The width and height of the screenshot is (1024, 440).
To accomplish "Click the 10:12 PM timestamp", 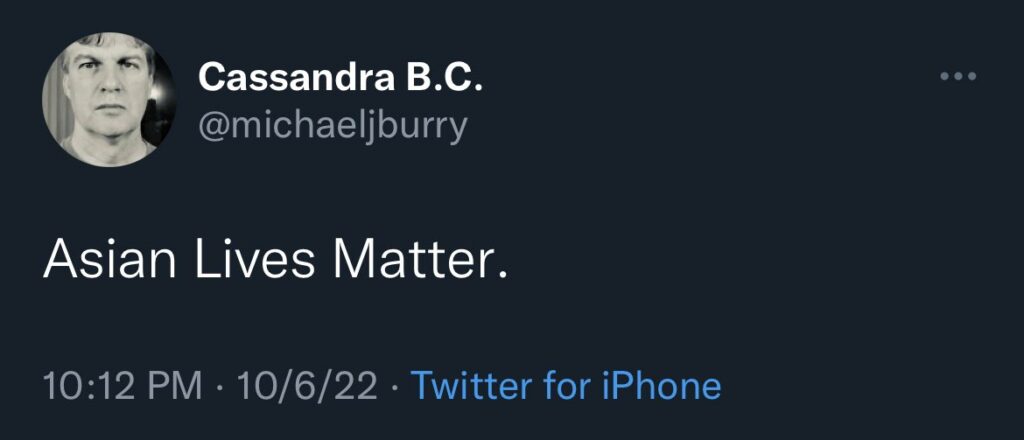I will pyautogui.click(x=123, y=385).
